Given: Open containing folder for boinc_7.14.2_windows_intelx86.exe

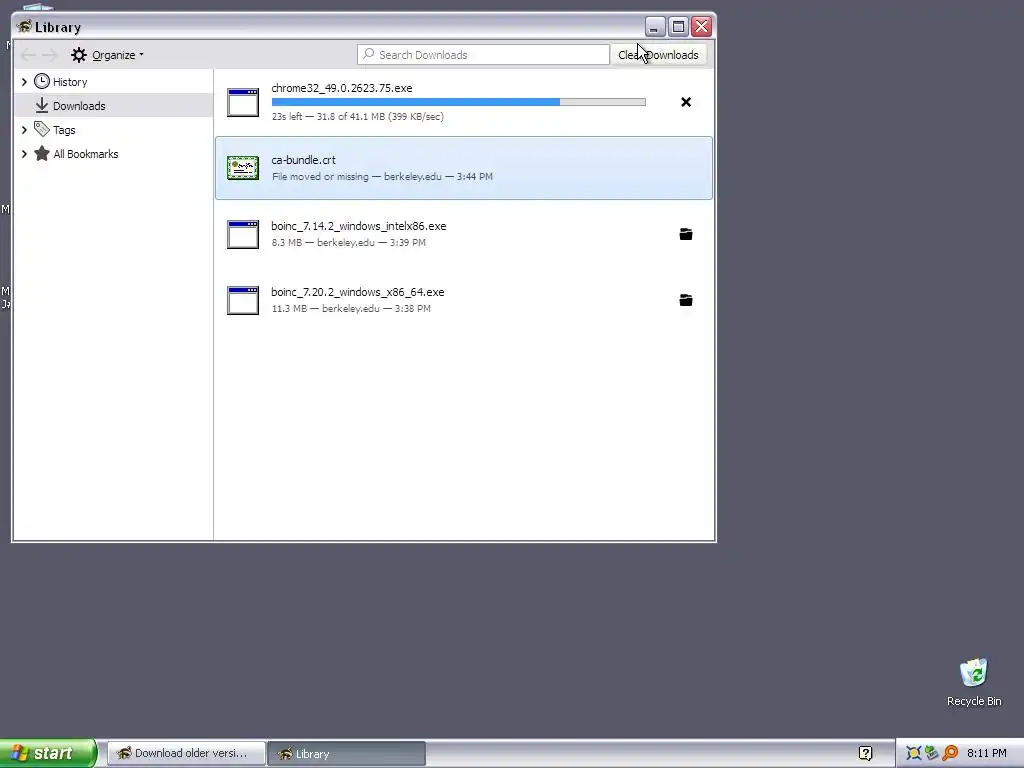Looking at the screenshot, I should (686, 234).
